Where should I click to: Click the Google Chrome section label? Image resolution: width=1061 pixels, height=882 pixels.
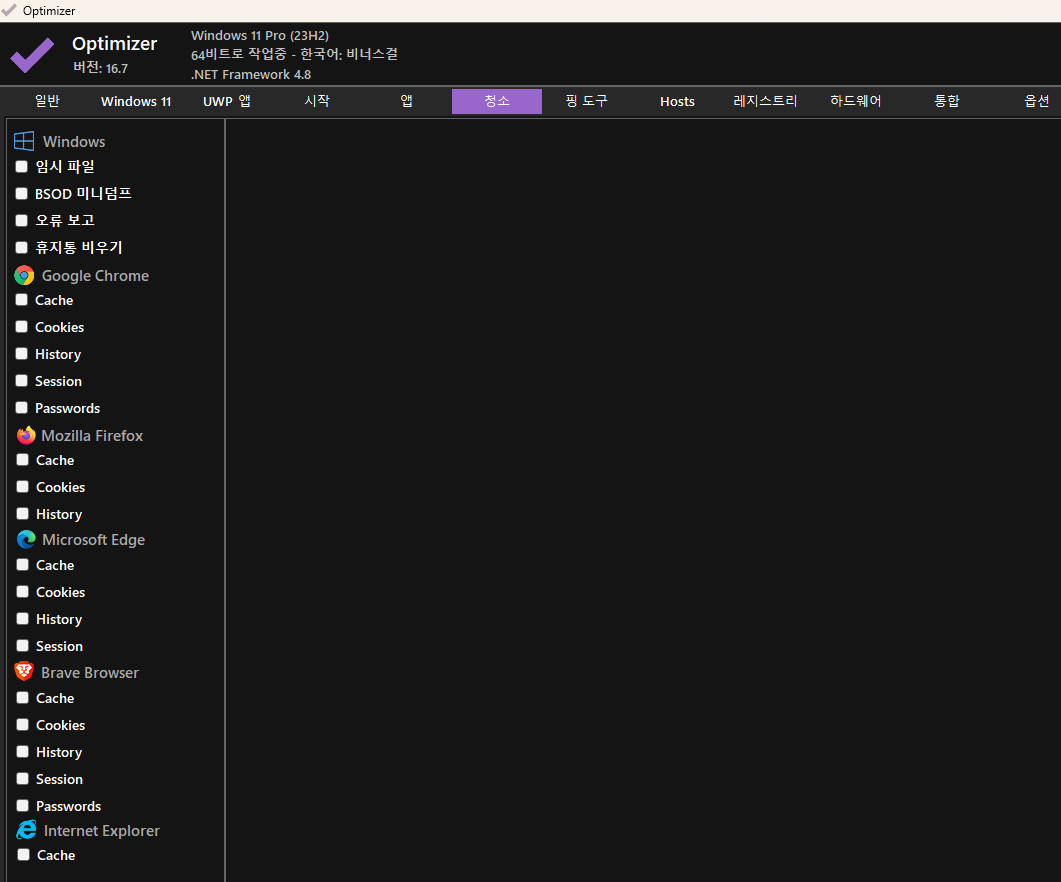95,276
